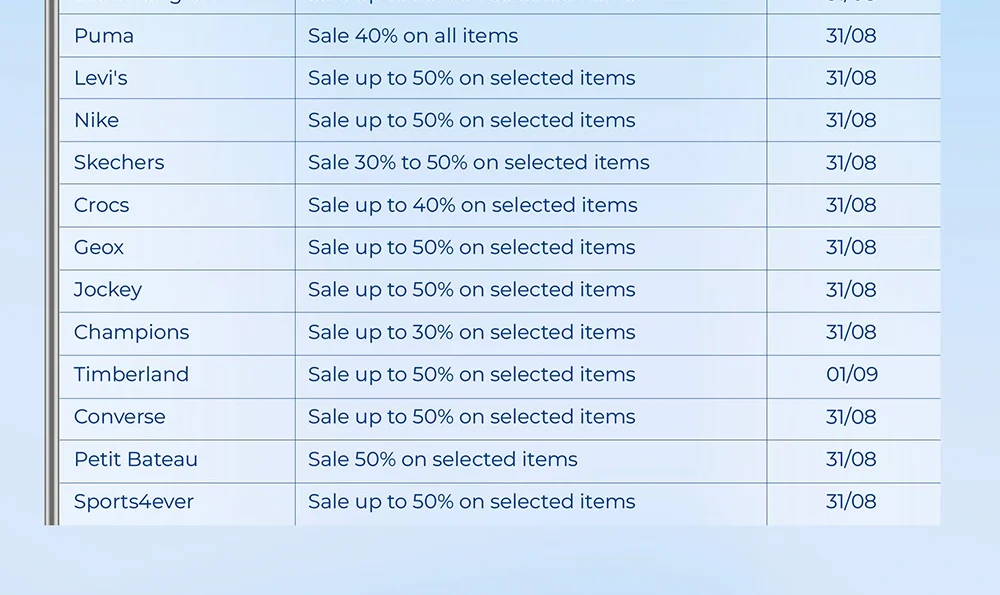Image resolution: width=1000 pixels, height=595 pixels.
Task: Click the Petit Bateau brand name
Action: (136, 459)
